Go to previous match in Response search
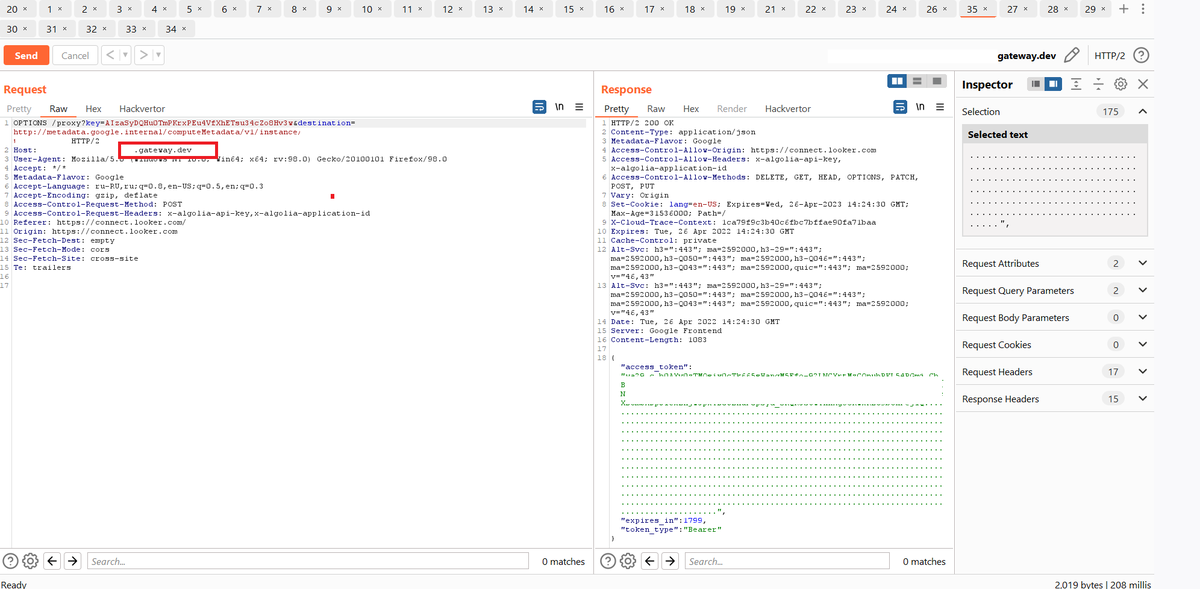This screenshot has width=1200, height=589. click(x=651, y=561)
